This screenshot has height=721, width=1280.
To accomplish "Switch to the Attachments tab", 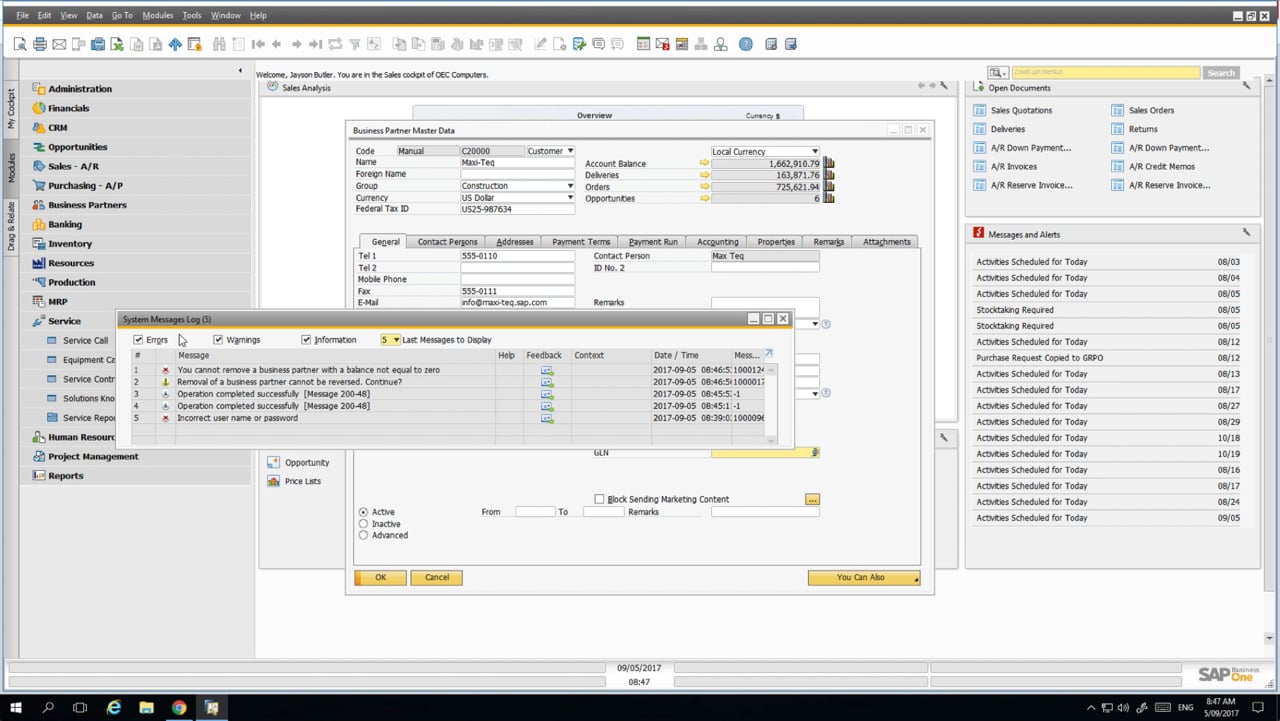I will (x=887, y=241).
